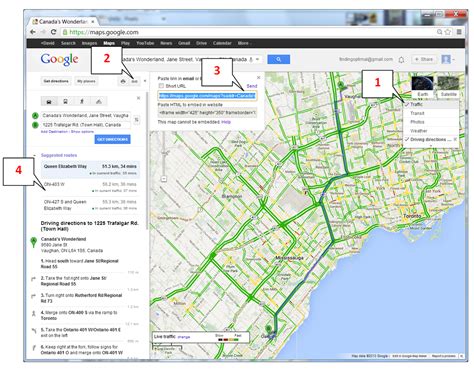The width and height of the screenshot is (474, 370).
Task: Click the Get directions button
Action: coord(56,81)
